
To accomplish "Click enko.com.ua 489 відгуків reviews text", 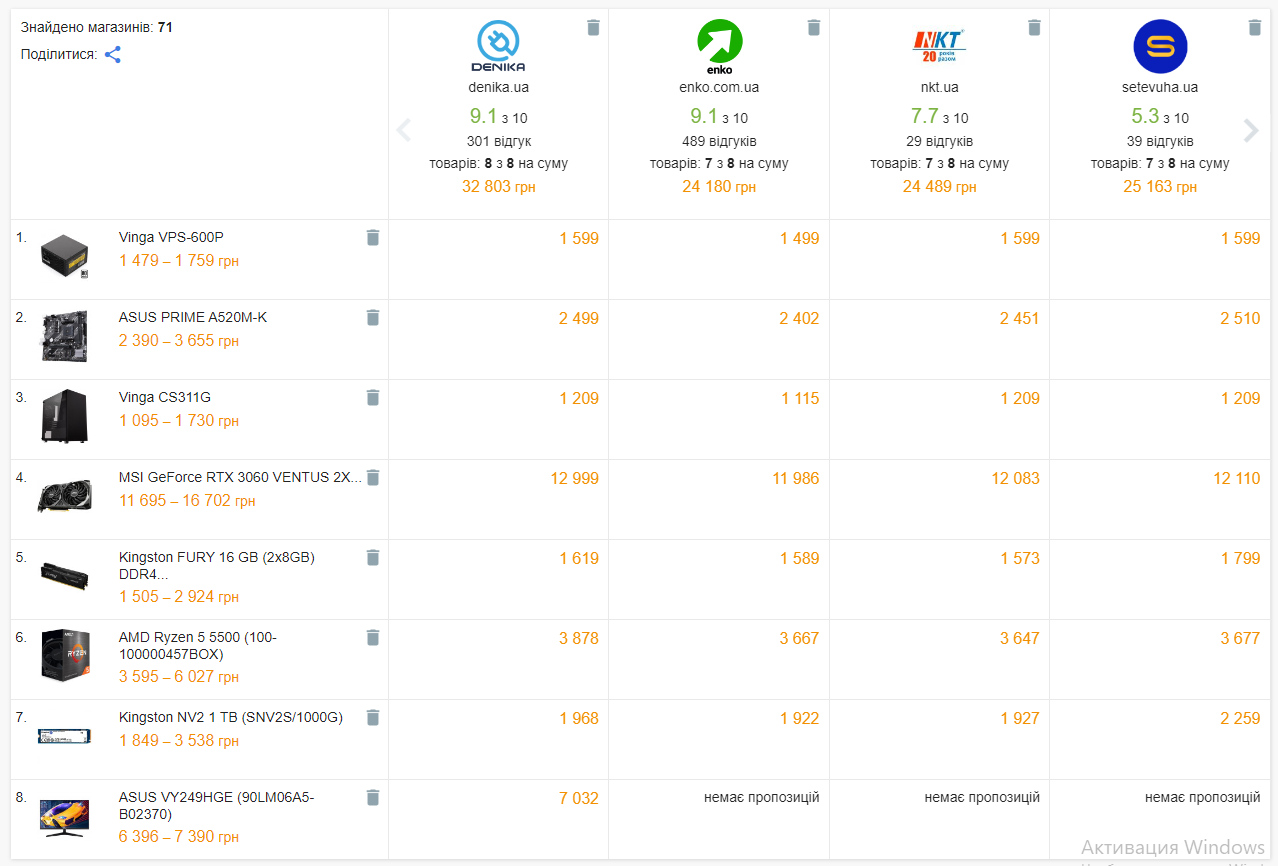I will pyautogui.click(x=719, y=141).
